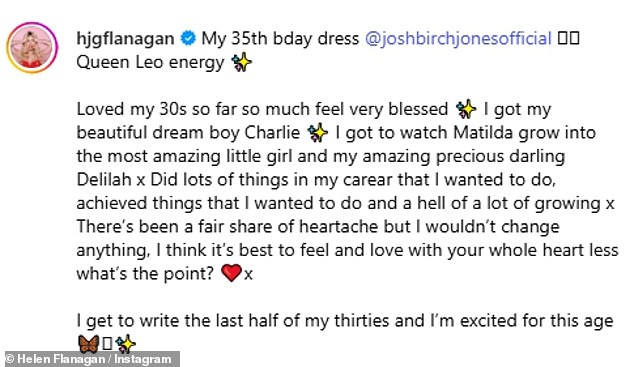Click the phrase what's the point?

pos(145,274)
